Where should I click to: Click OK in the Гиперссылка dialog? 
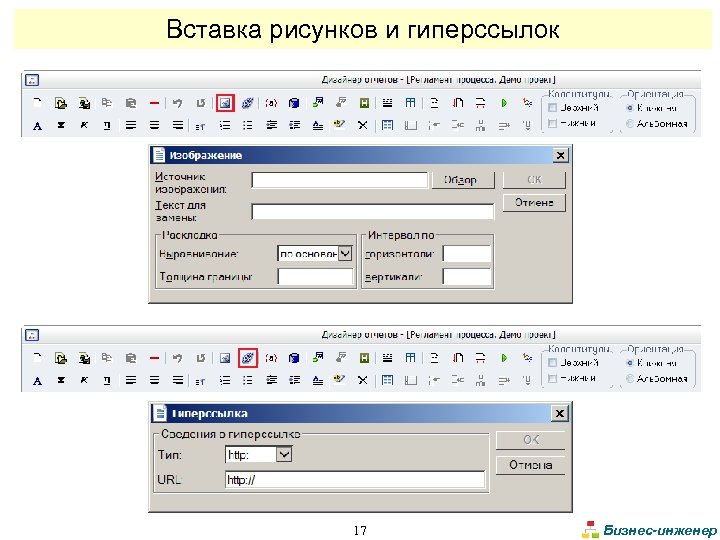530,440
